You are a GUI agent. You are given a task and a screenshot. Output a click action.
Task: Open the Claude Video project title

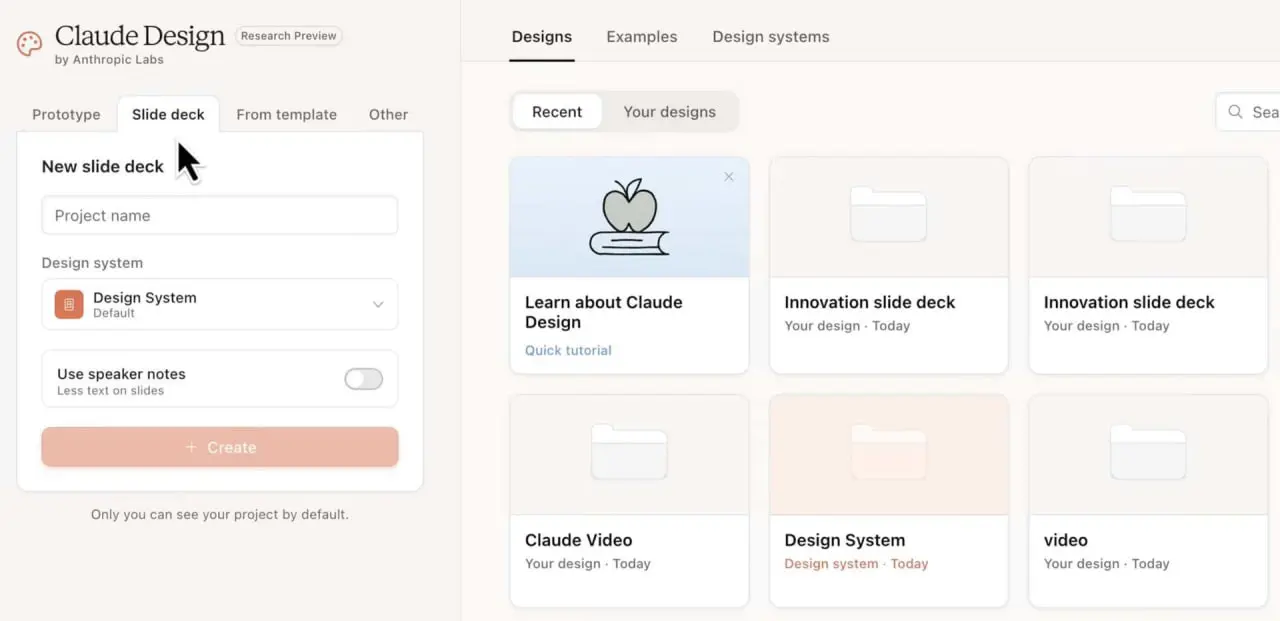pyautogui.click(x=579, y=540)
